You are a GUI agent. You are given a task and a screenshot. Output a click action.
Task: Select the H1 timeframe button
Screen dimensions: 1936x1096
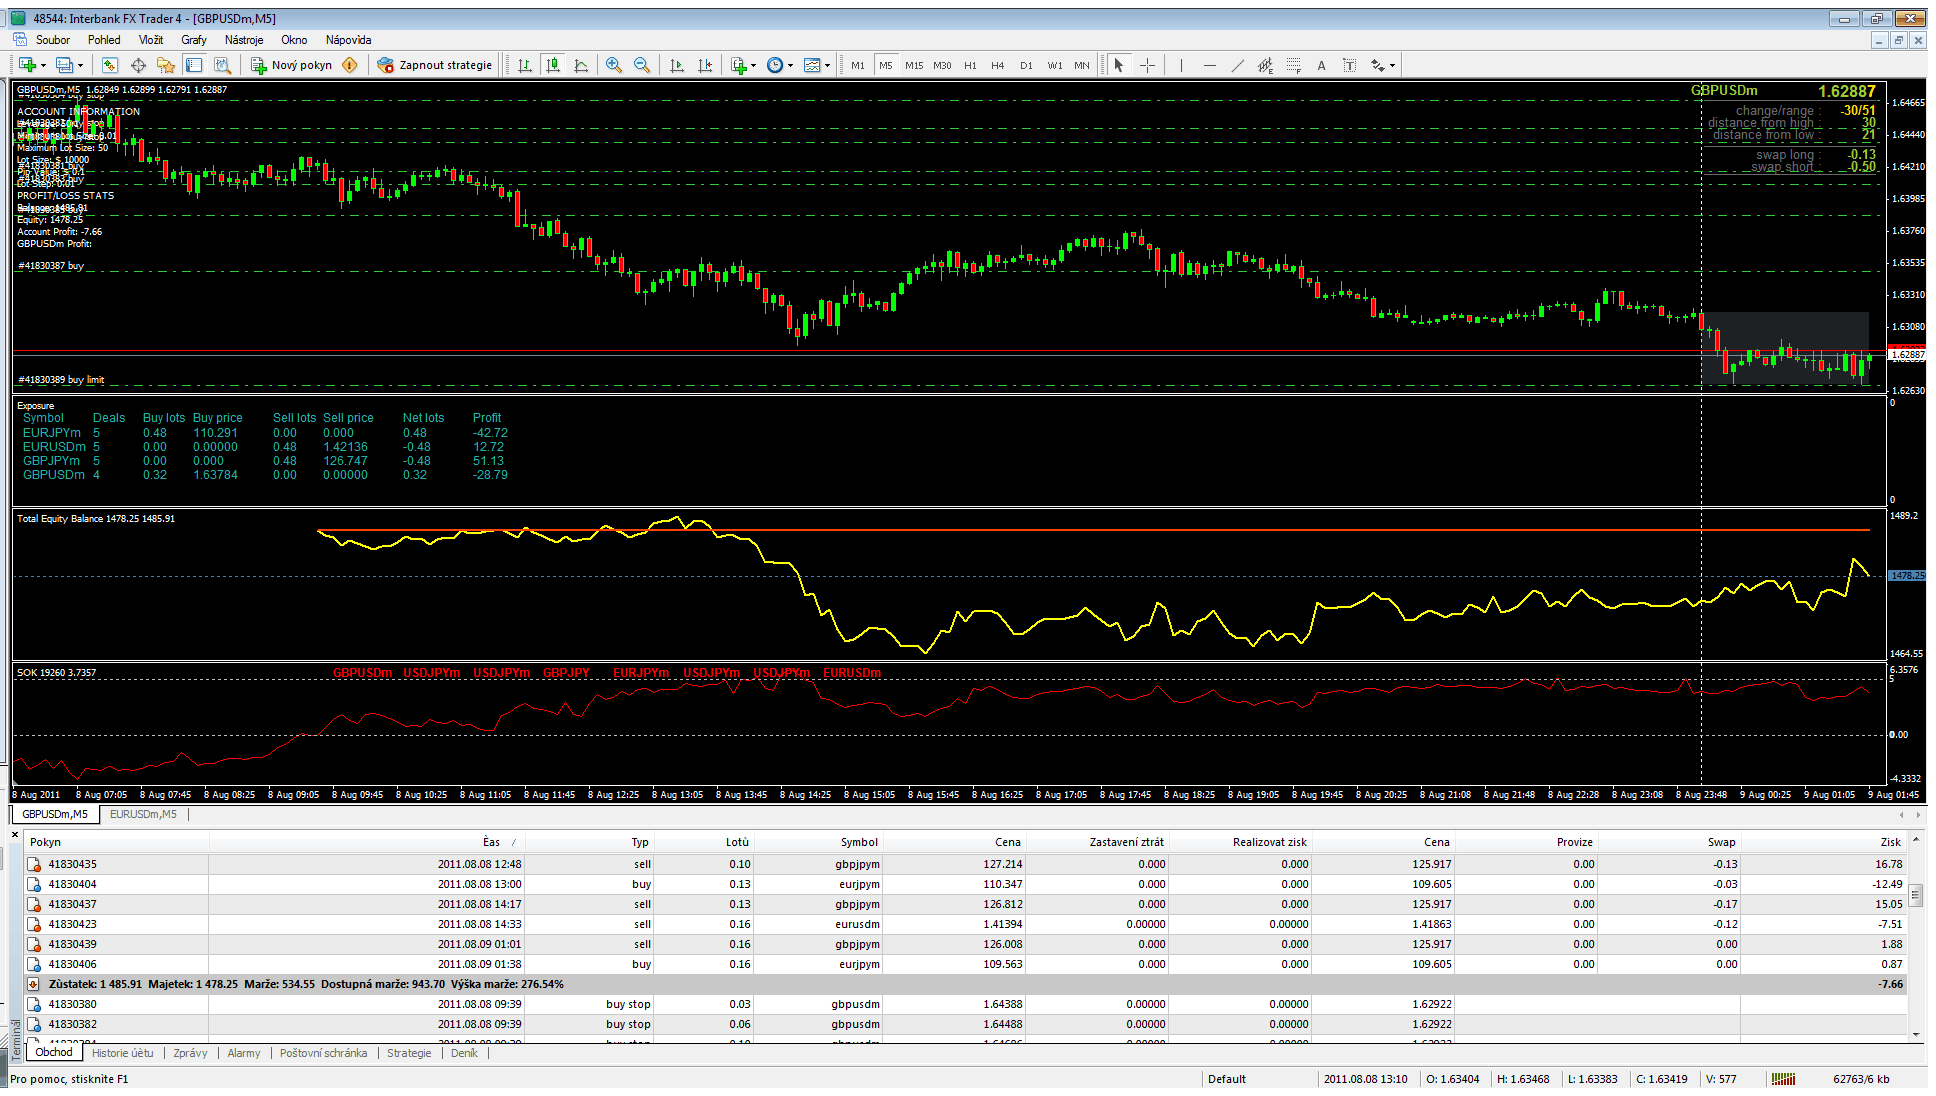pos(970,65)
